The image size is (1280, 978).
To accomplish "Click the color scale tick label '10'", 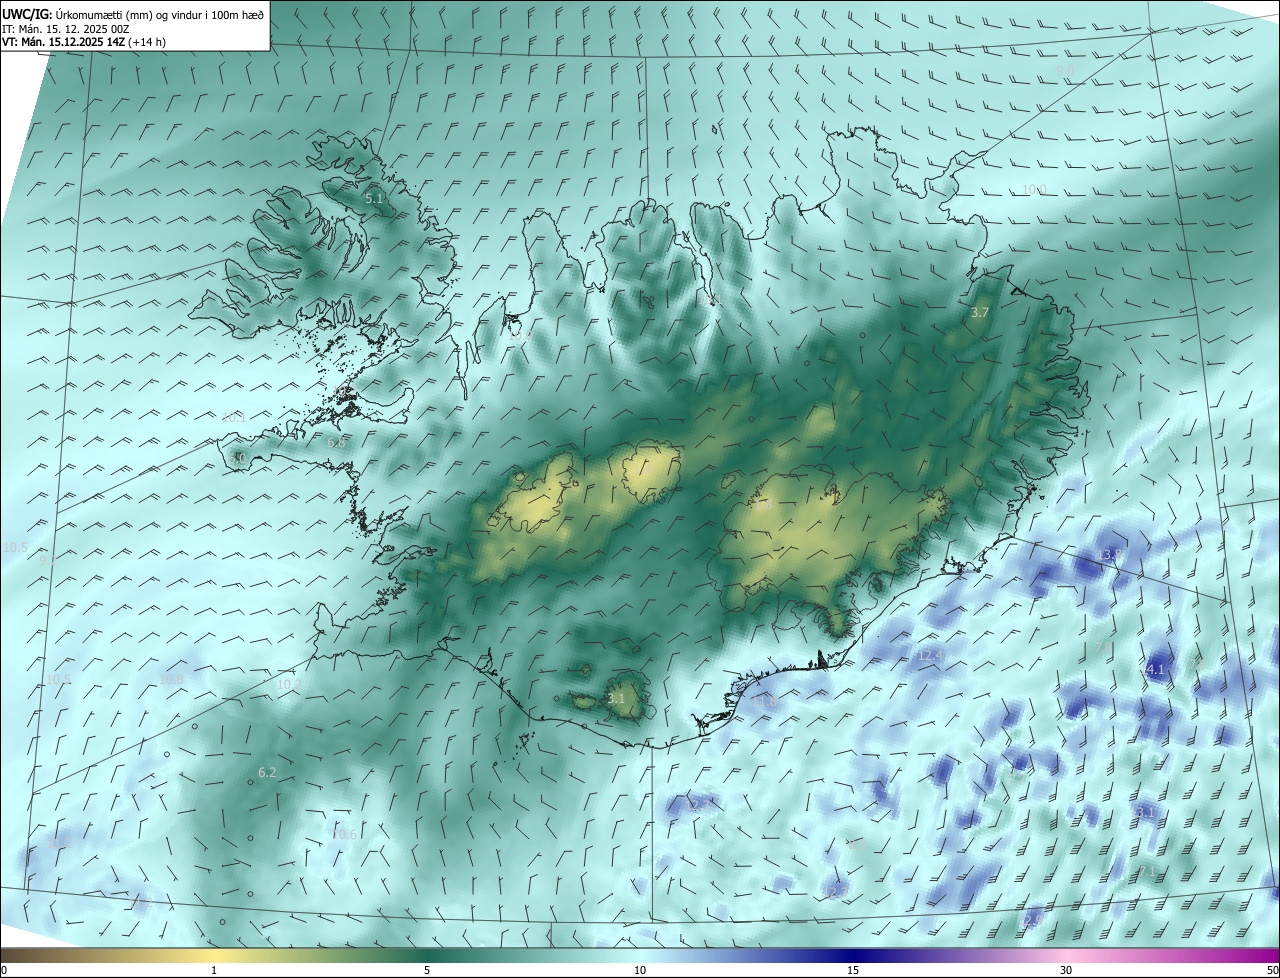I will [640, 970].
